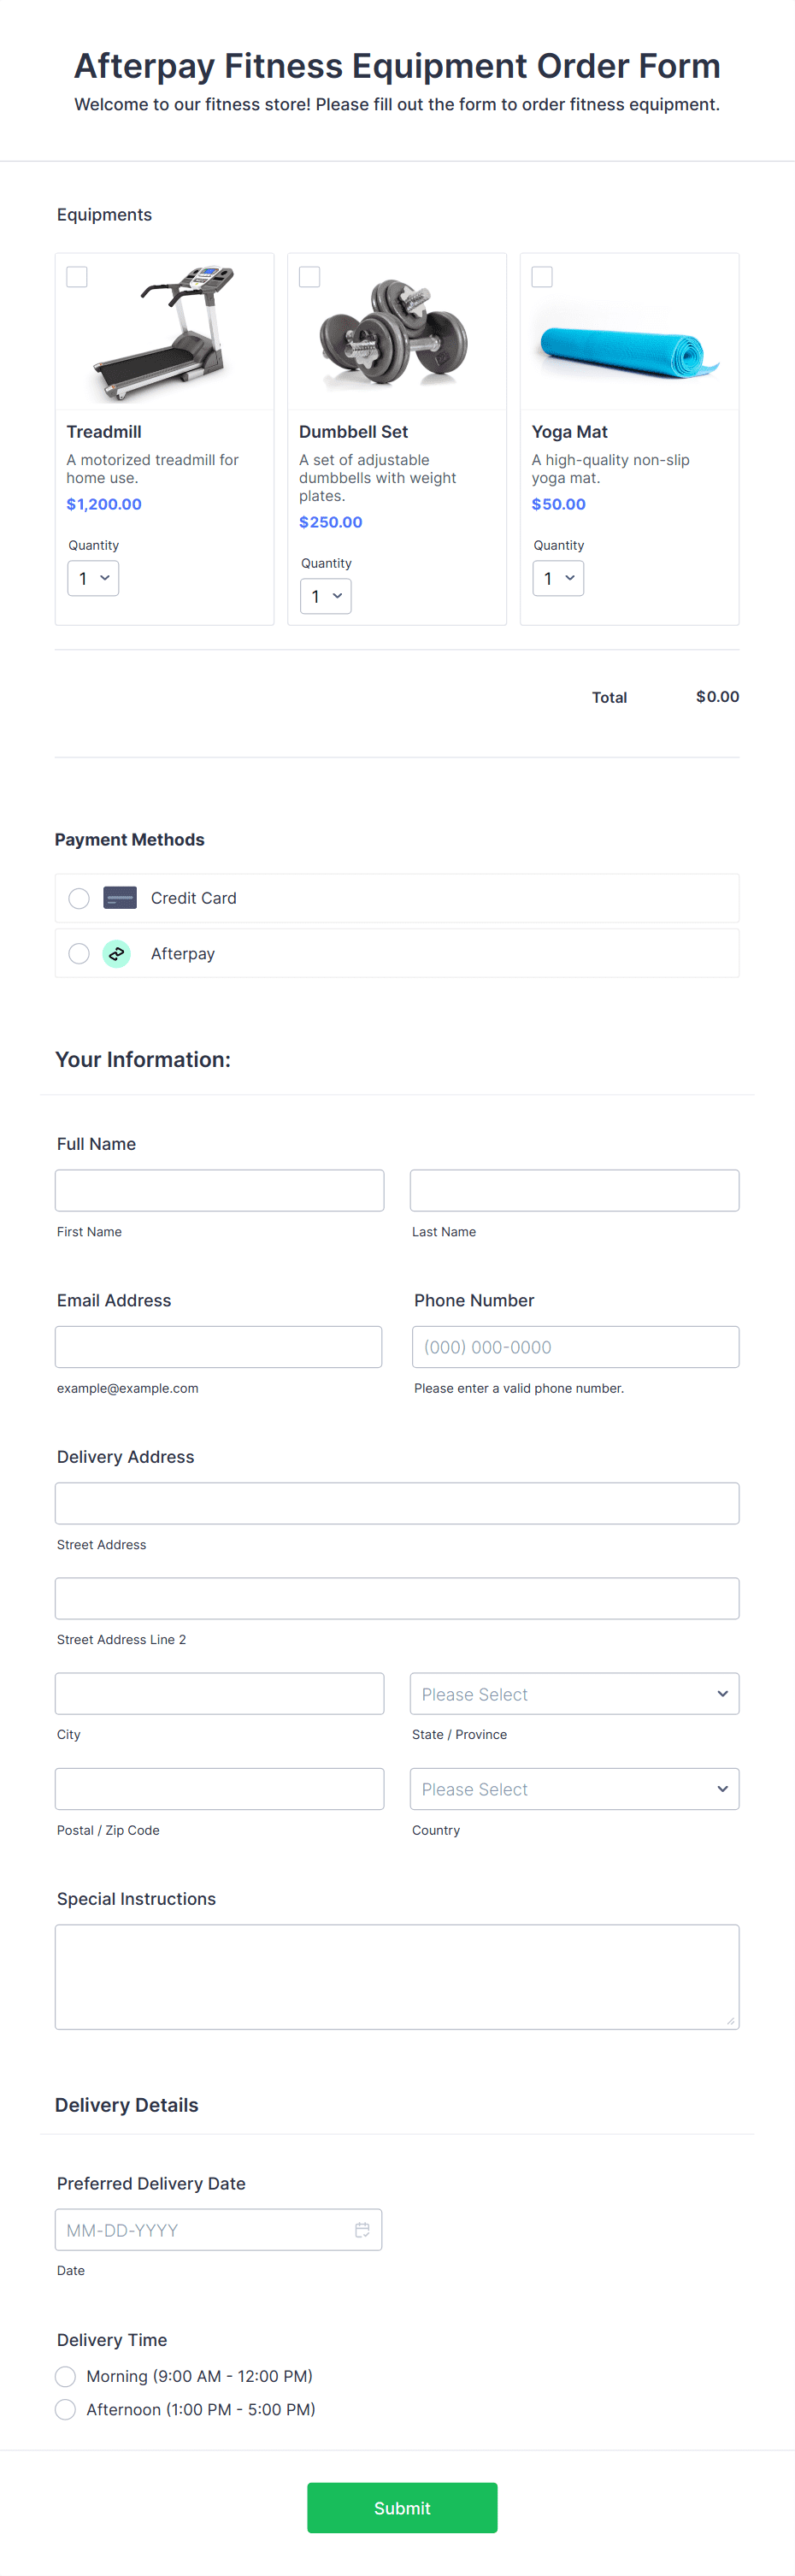
Task: Focus the First Name input field
Action: pyautogui.click(x=219, y=1190)
